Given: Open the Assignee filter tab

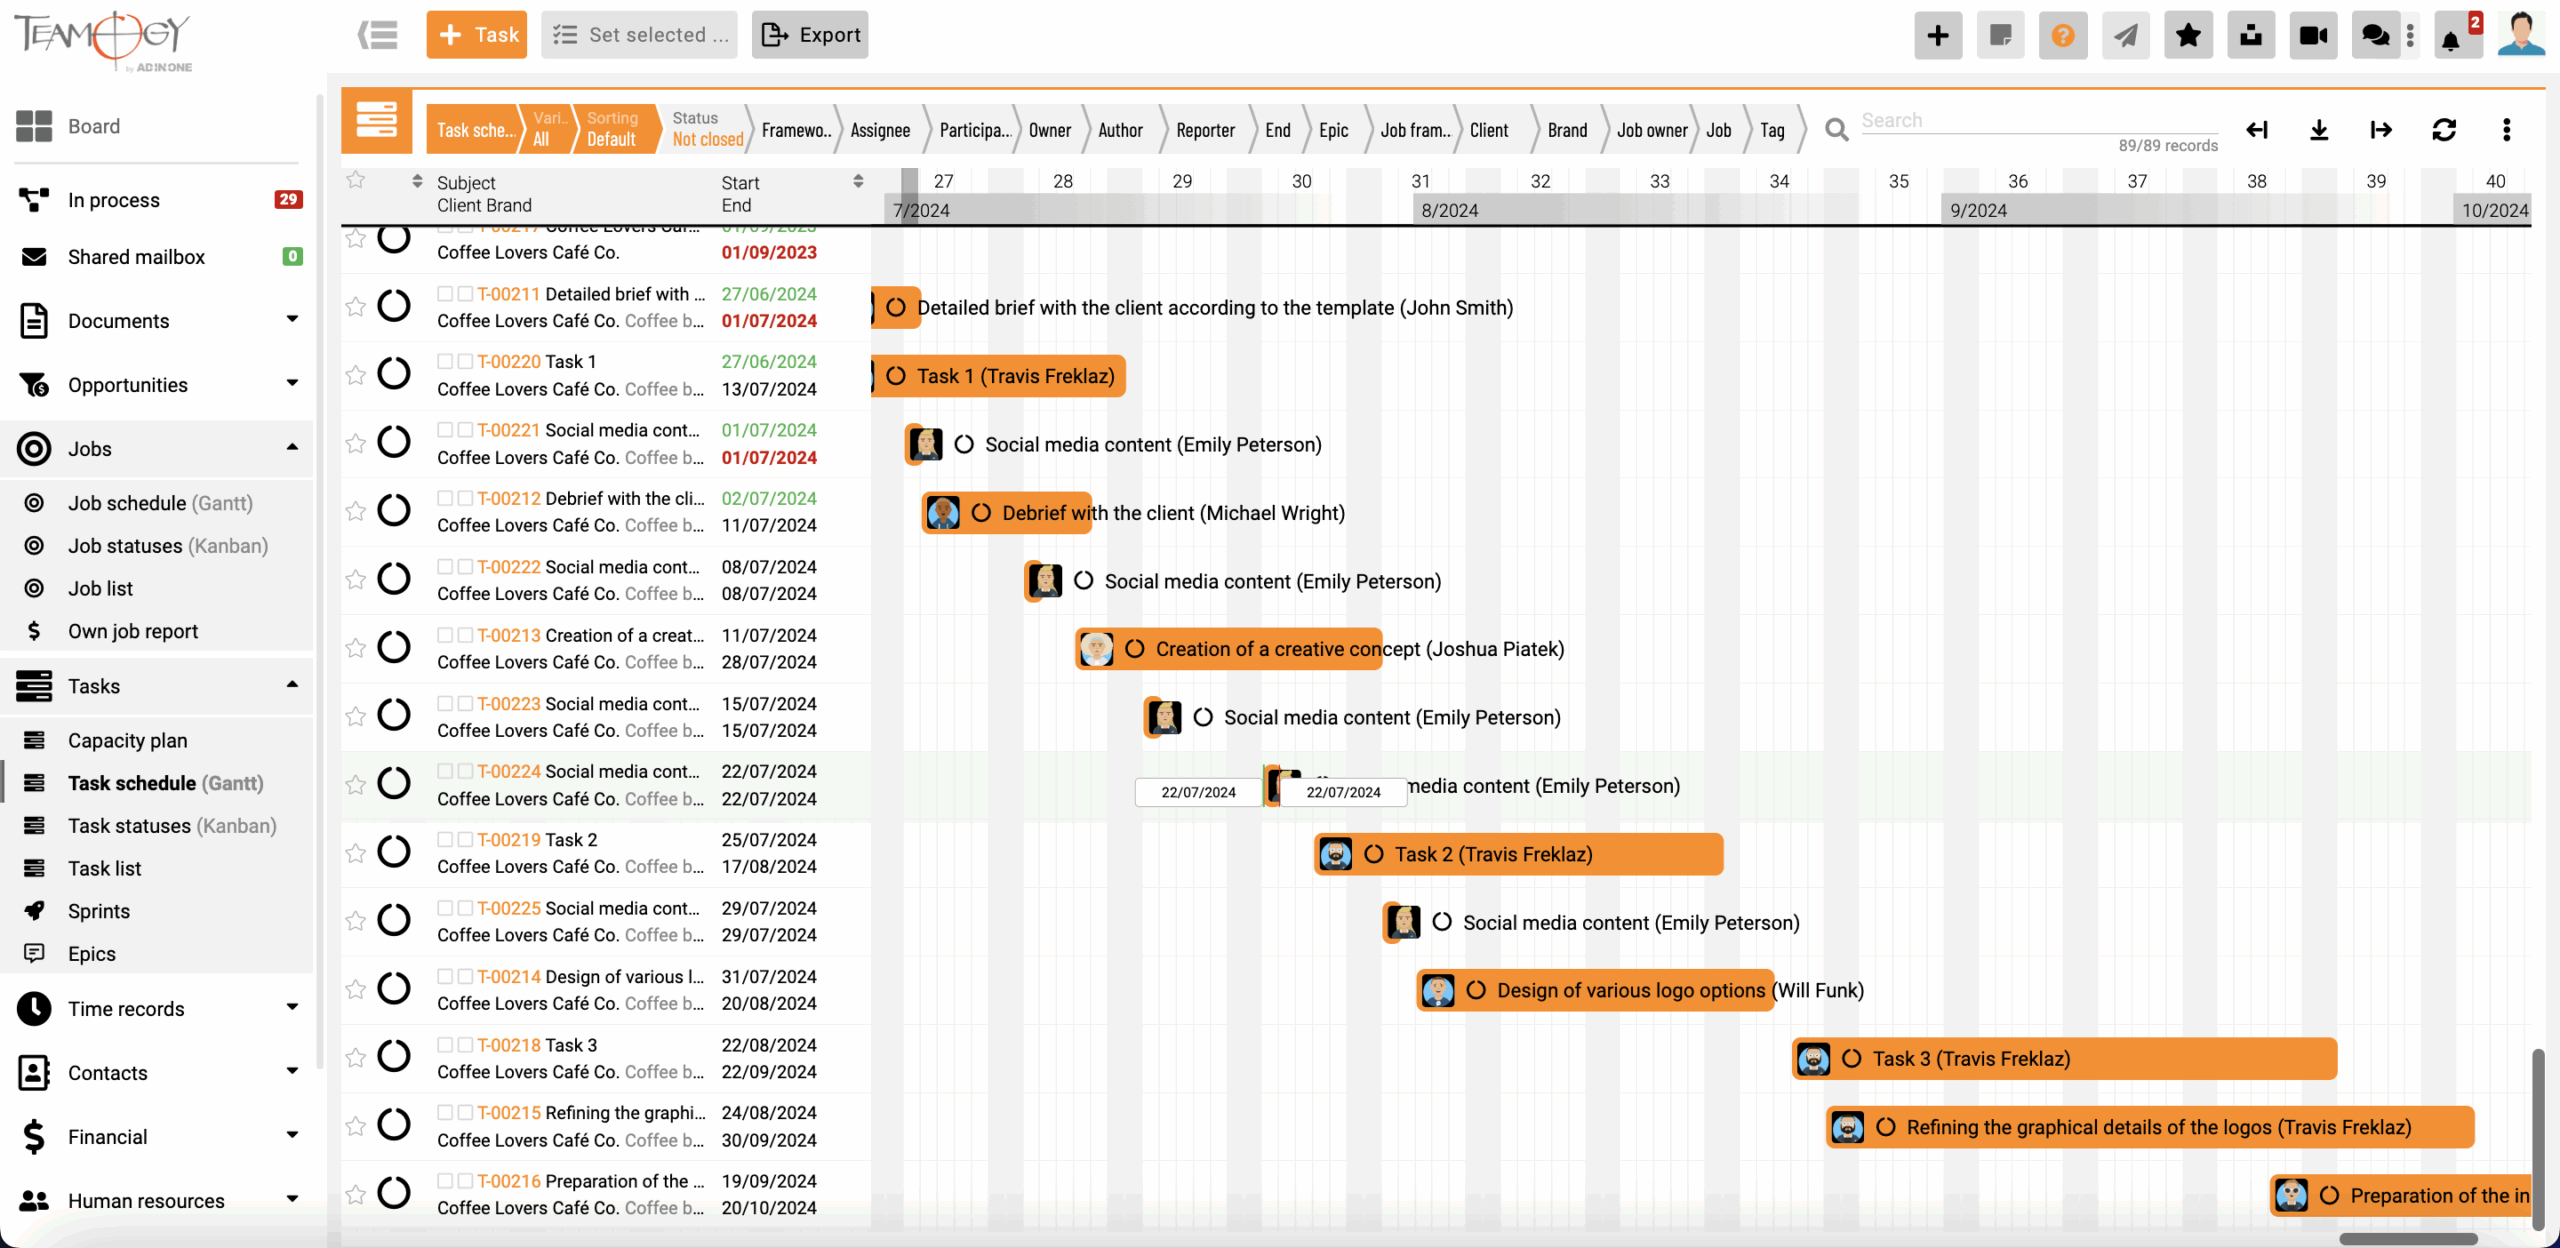Looking at the screenshot, I should click(x=879, y=130).
